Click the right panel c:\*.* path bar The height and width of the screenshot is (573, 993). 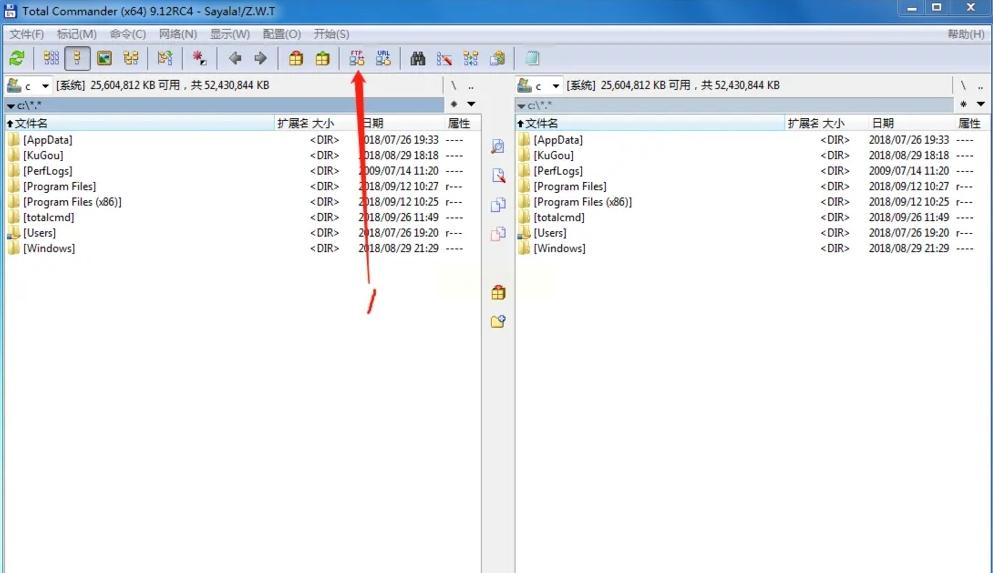click(735, 105)
